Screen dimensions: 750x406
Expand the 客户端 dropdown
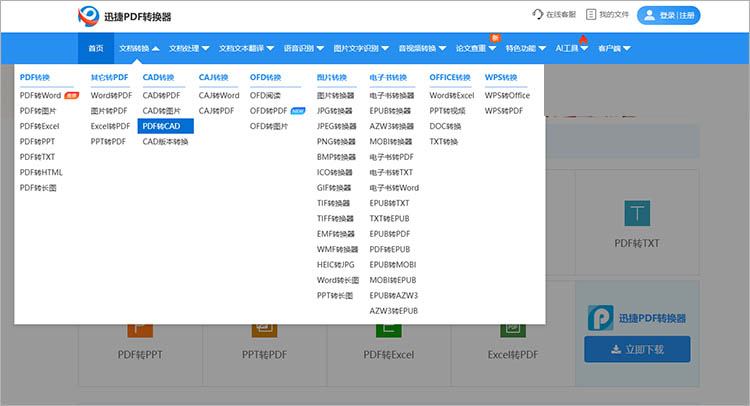pyautogui.click(x=614, y=48)
